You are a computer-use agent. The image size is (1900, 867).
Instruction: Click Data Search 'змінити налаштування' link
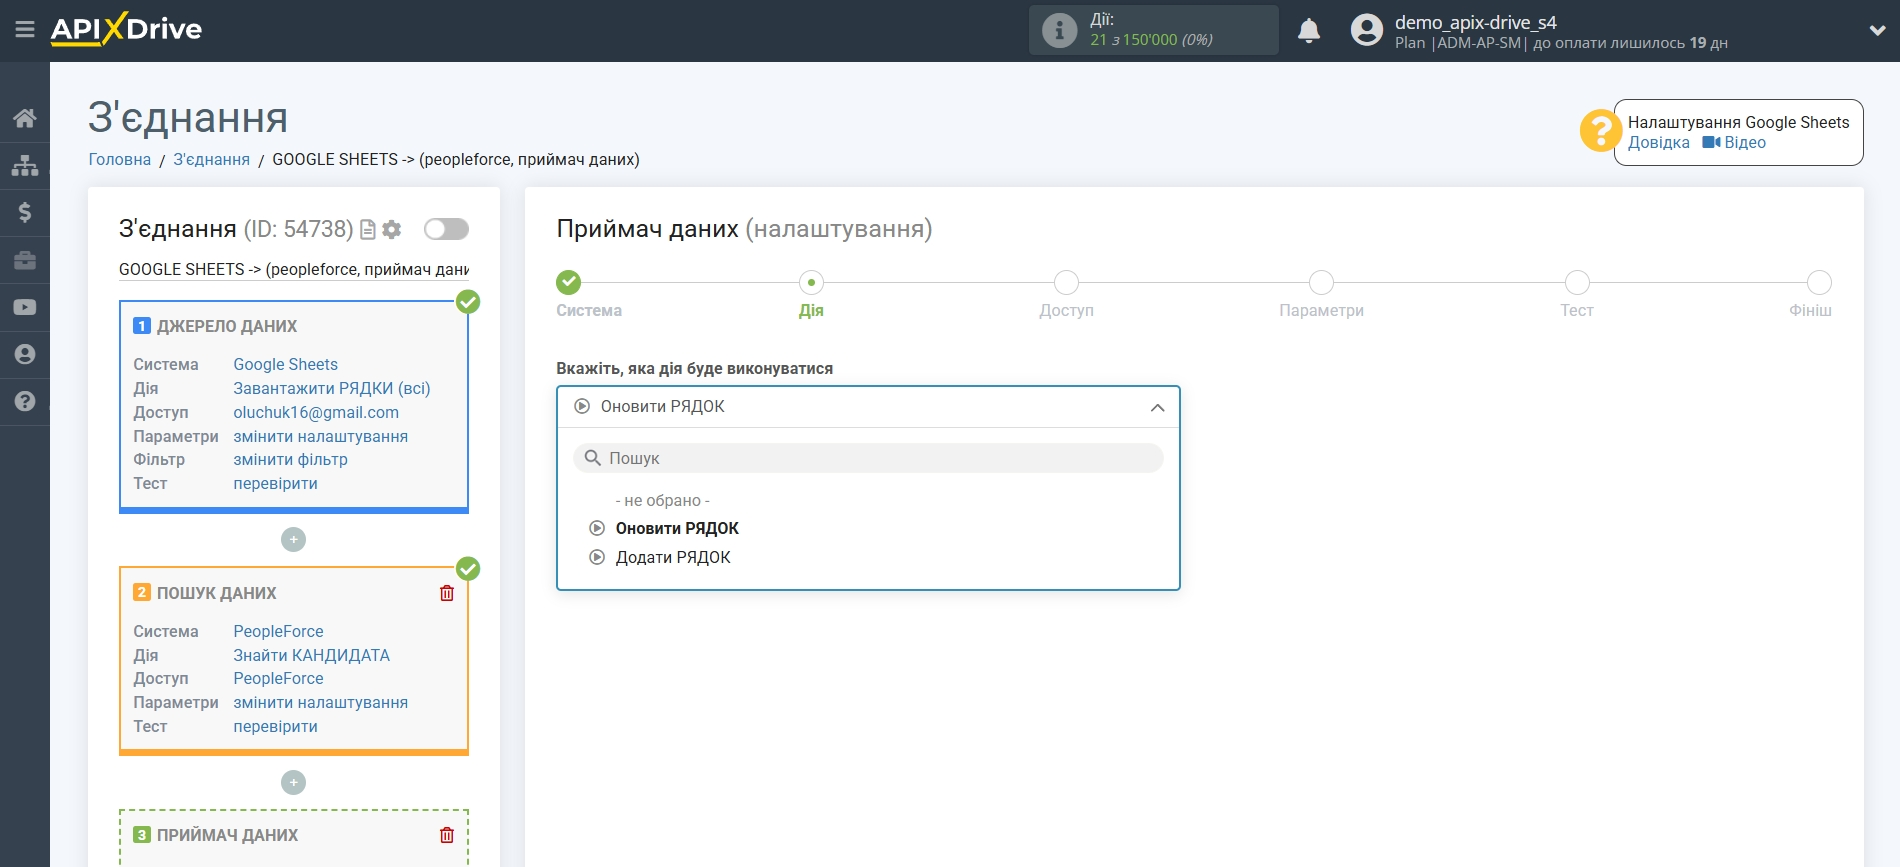click(321, 702)
